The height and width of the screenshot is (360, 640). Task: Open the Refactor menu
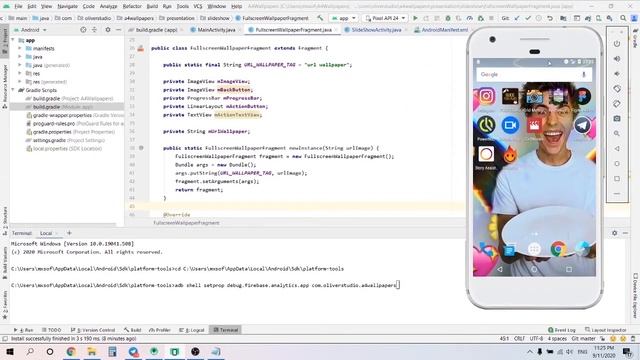pyautogui.click(x=132, y=6)
